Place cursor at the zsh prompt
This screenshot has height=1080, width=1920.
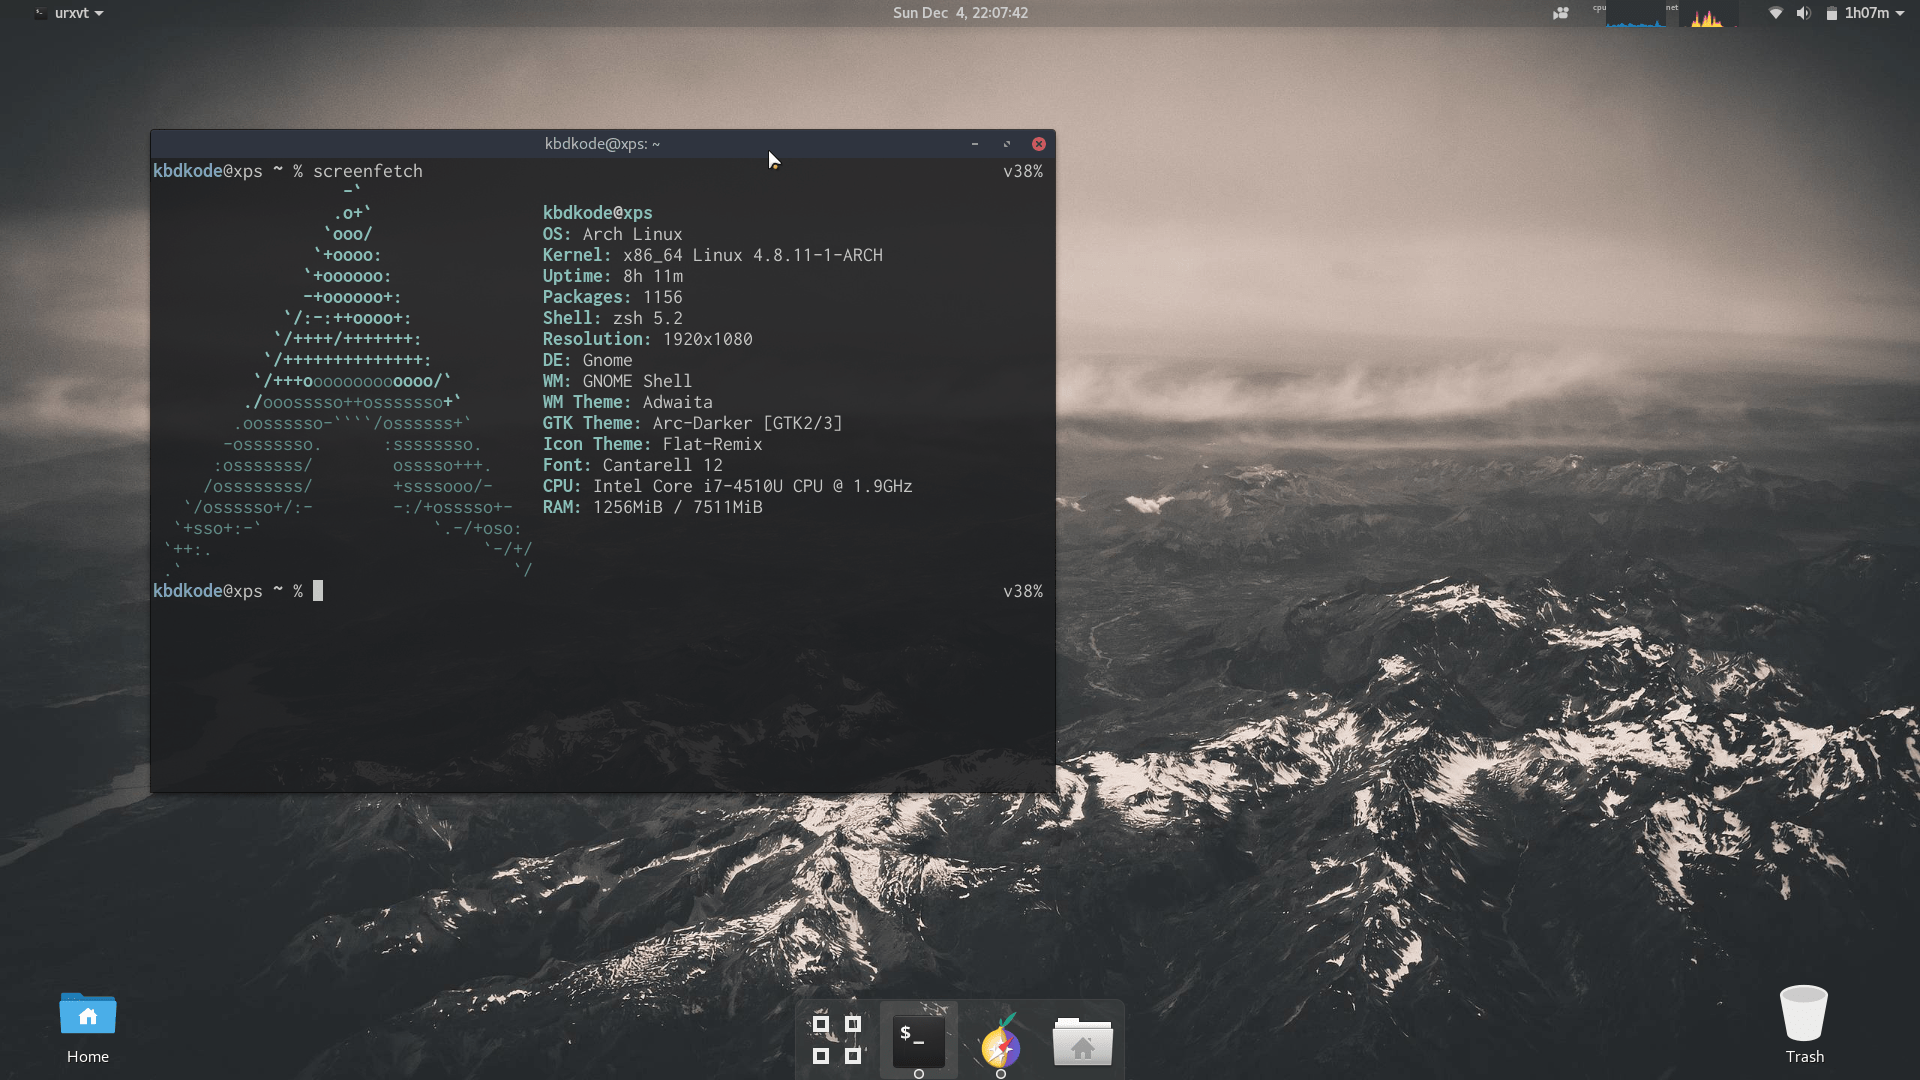(x=320, y=590)
